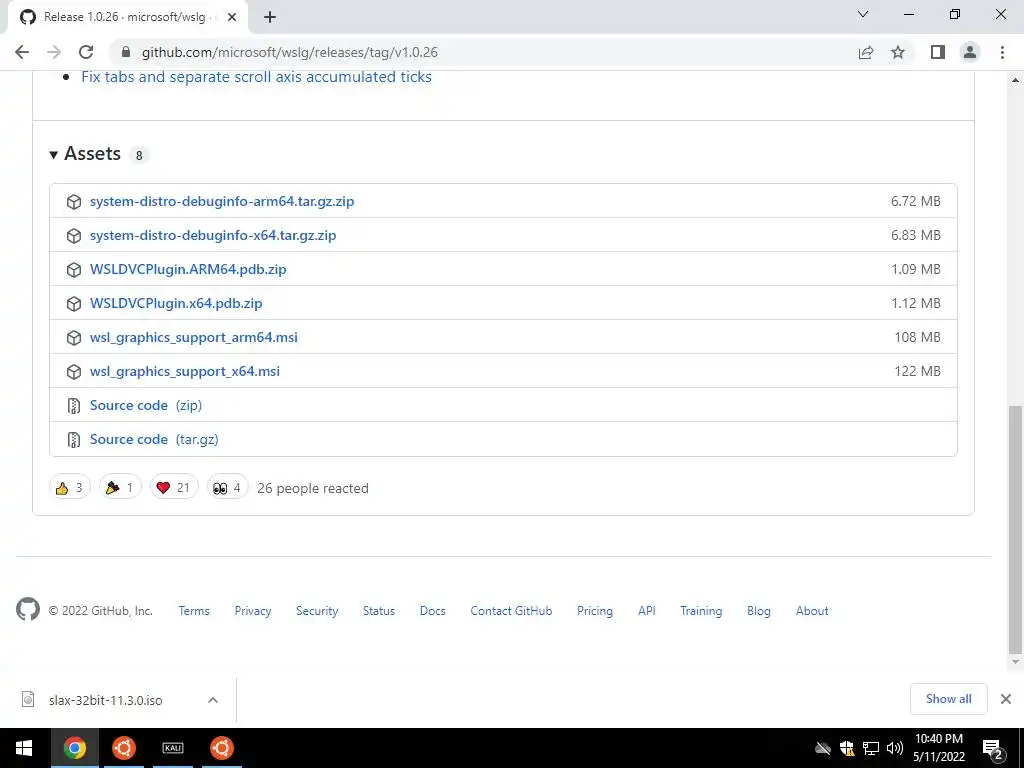Close the Release 1.0.26 tab
The height and width of the screenshot is (768, 1024).
click(232, 17)
